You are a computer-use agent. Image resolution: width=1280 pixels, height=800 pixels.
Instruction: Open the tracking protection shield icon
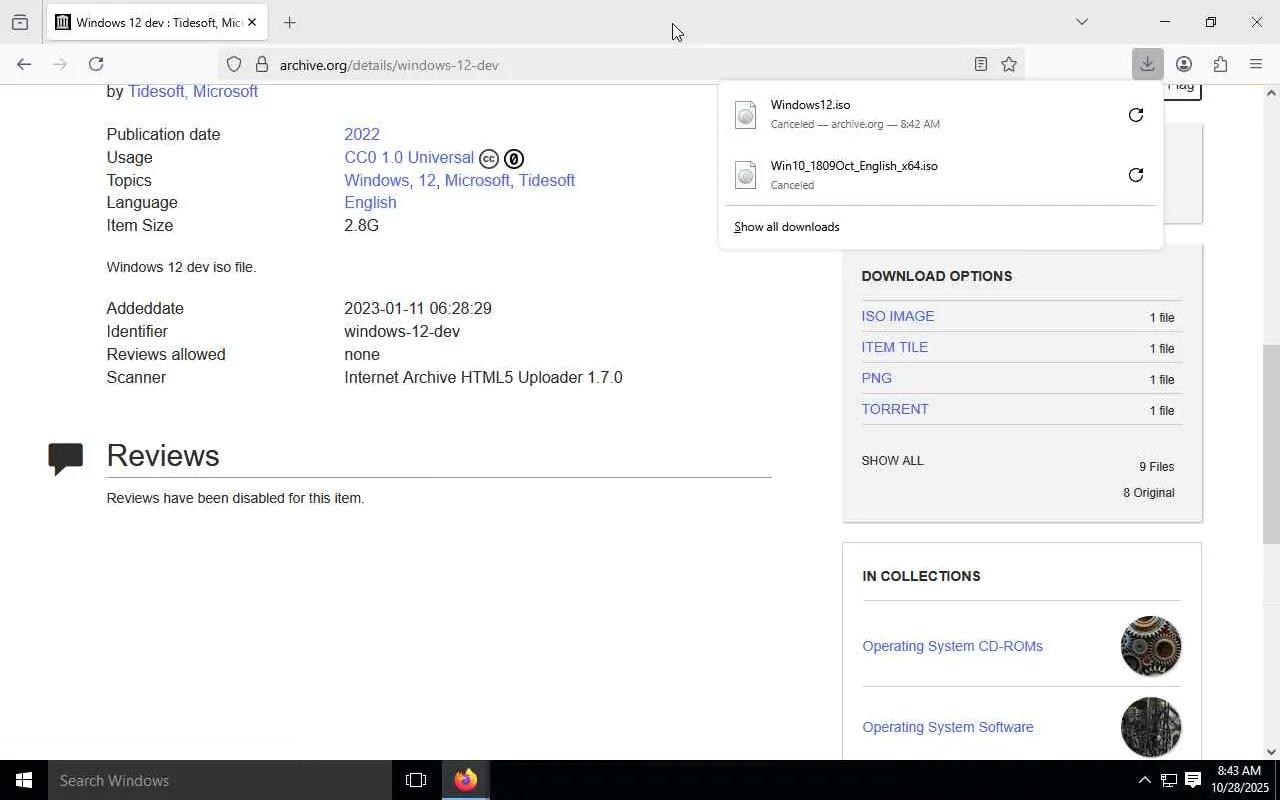pos(234,64)
